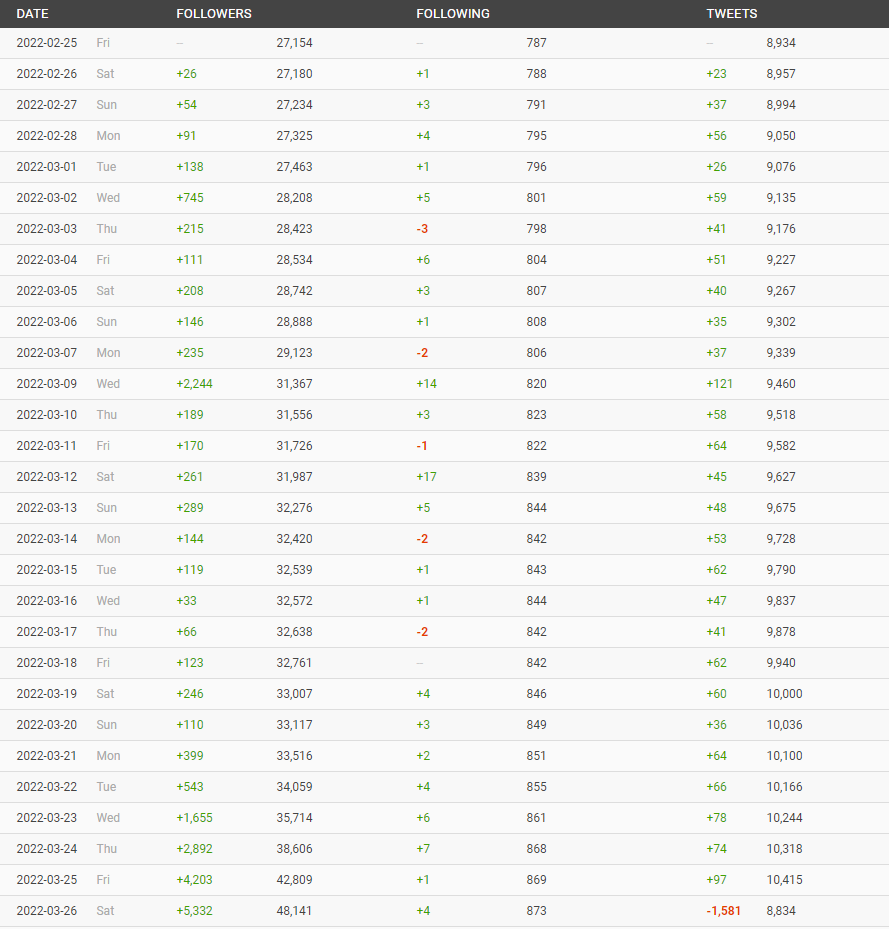889x929 pixels.
Task: Select the 873 following total
Action: coord(536,911)
